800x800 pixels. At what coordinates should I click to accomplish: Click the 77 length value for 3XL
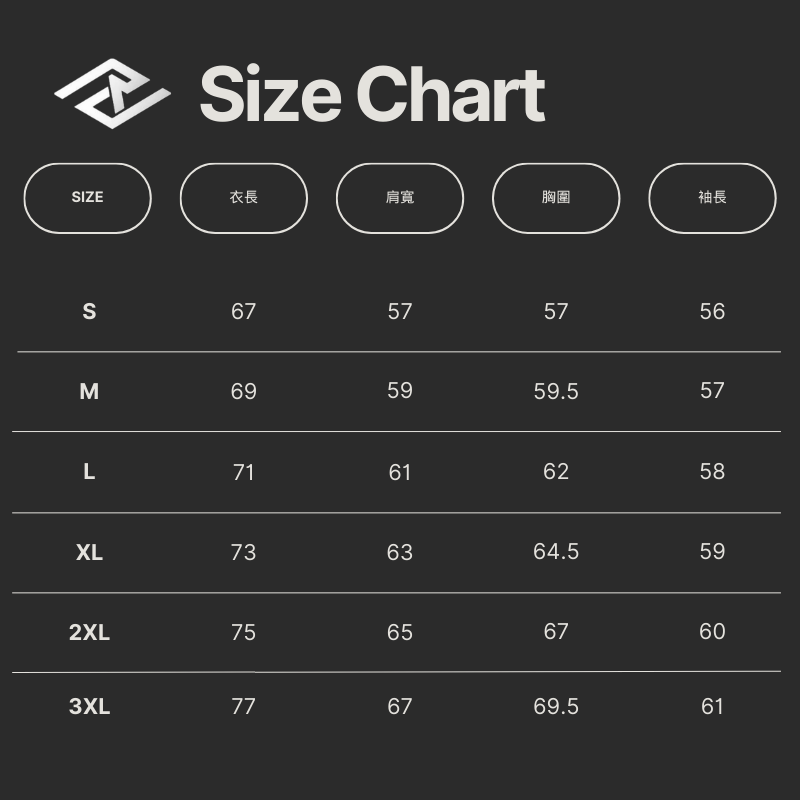244,706
